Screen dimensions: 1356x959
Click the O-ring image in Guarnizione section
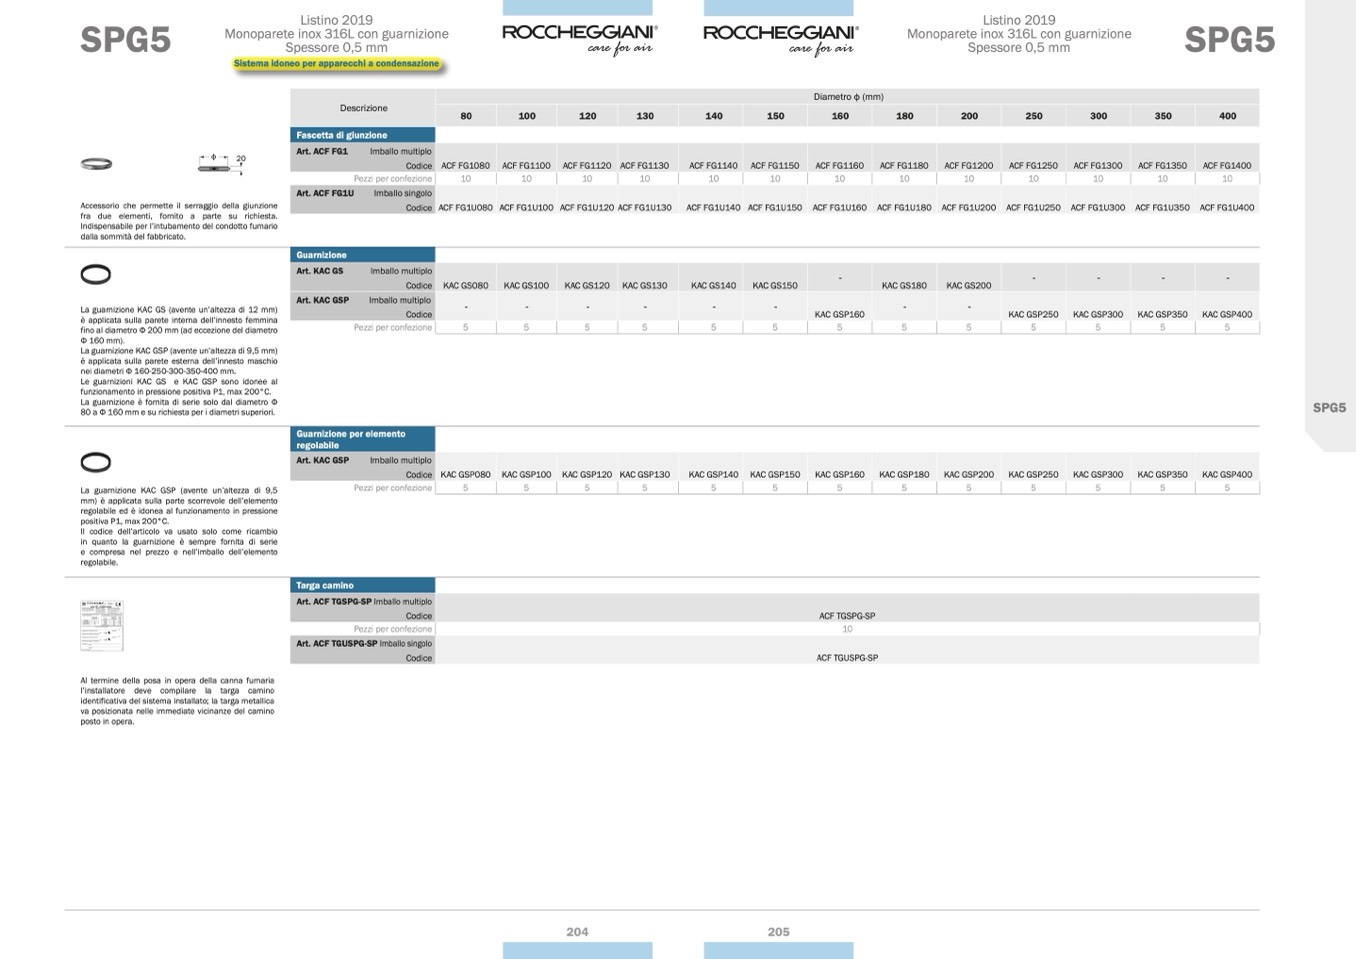[x=95, y=274]
